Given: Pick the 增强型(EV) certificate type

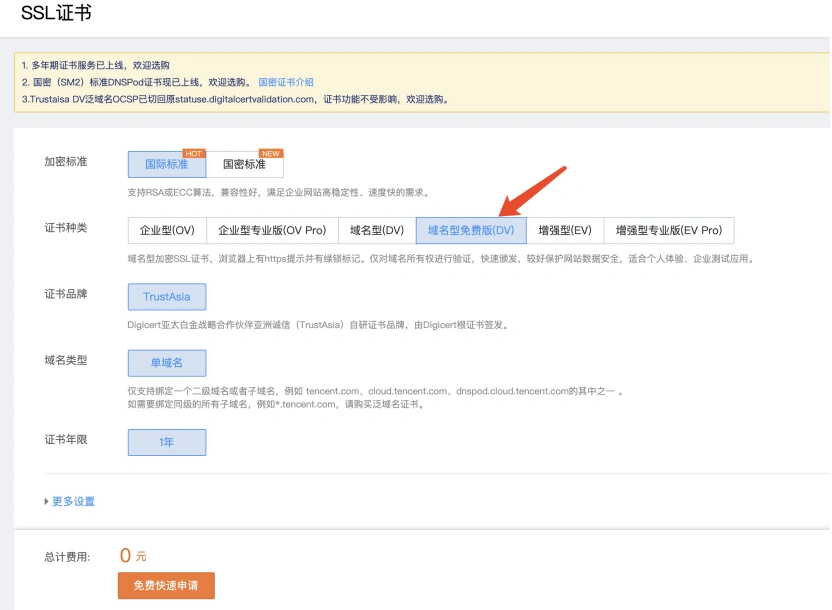Looking at the screenshot, I should [x=564, y=230].
